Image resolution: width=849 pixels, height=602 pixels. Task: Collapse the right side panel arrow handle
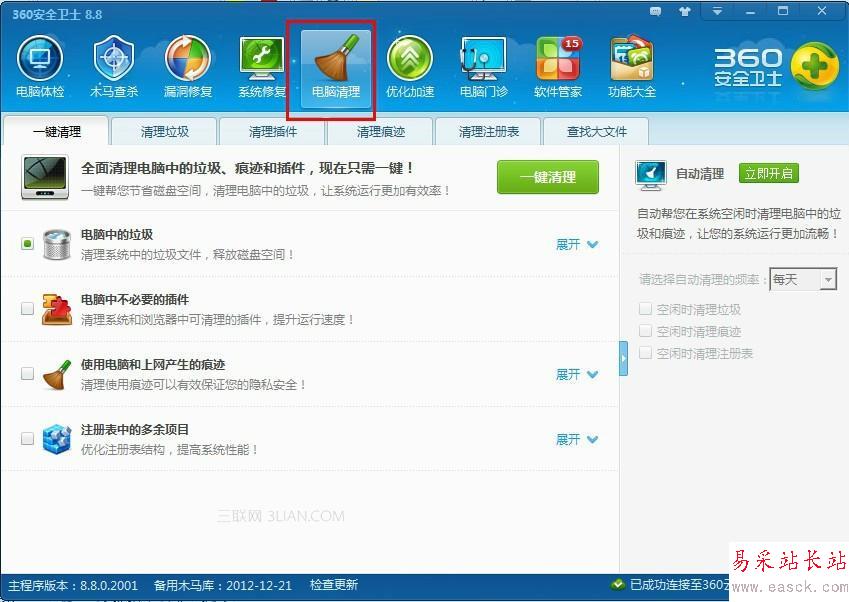(x=623, y=358)
